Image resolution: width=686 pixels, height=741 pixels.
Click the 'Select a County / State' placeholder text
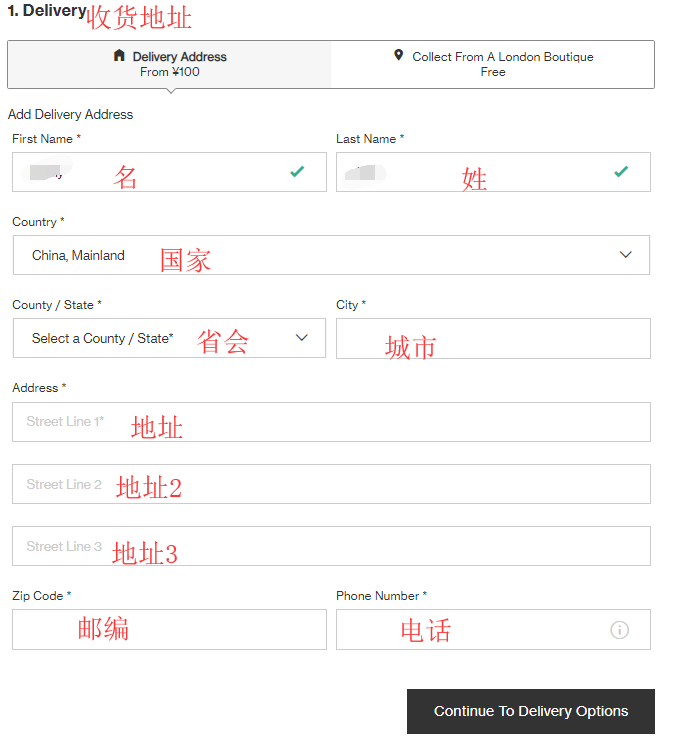tap(103, 339)
